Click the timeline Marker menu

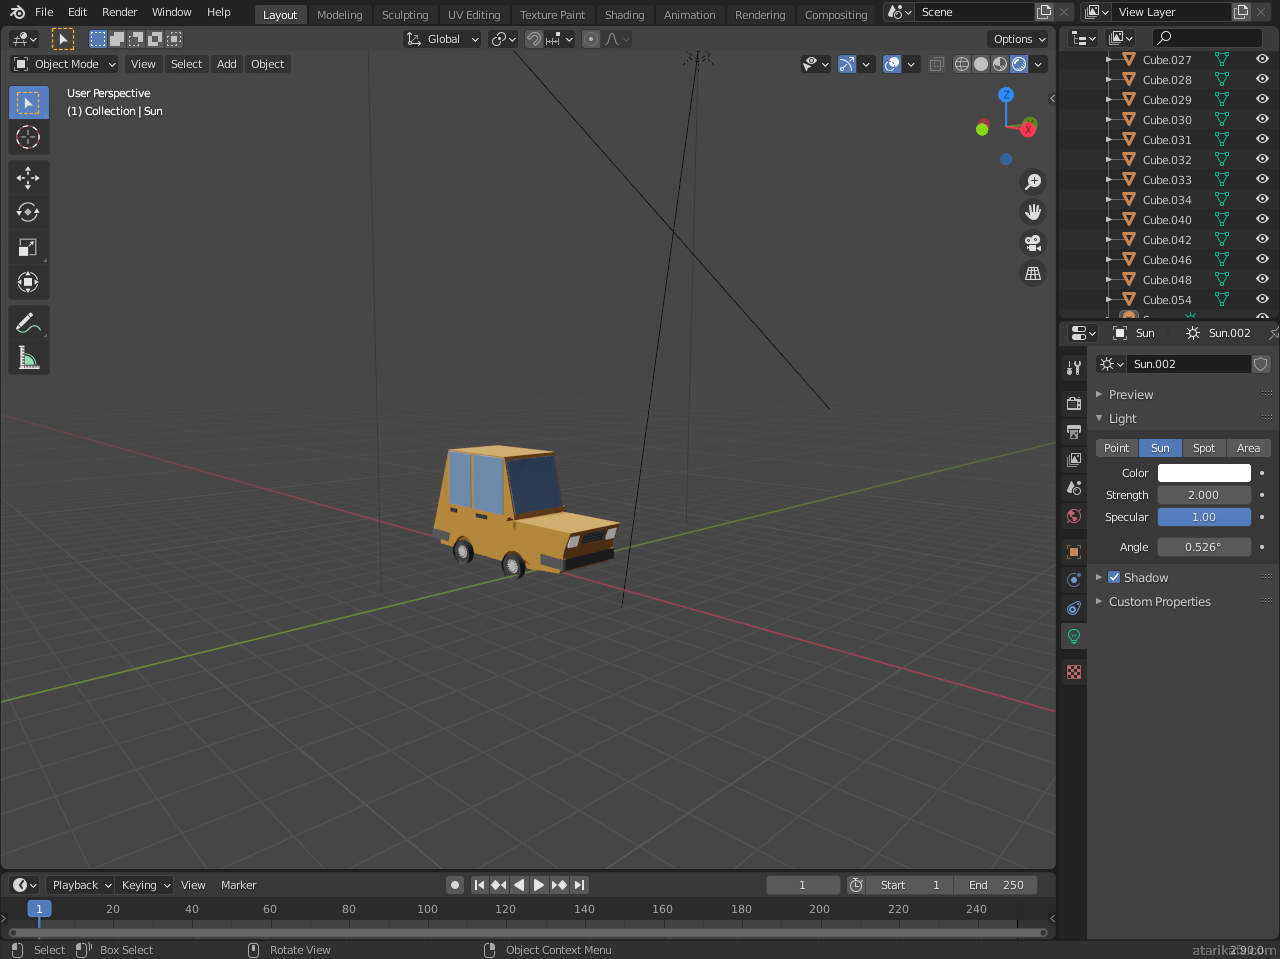pos(238,885)
